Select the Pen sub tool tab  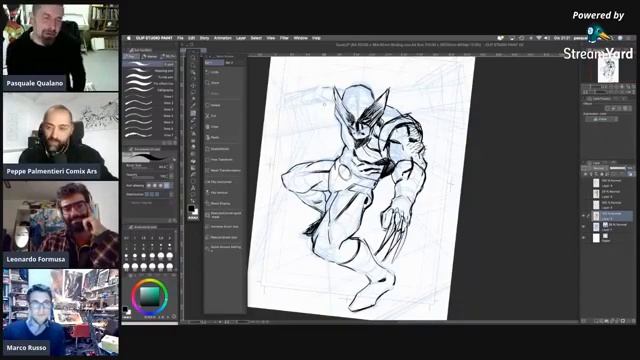131,56
